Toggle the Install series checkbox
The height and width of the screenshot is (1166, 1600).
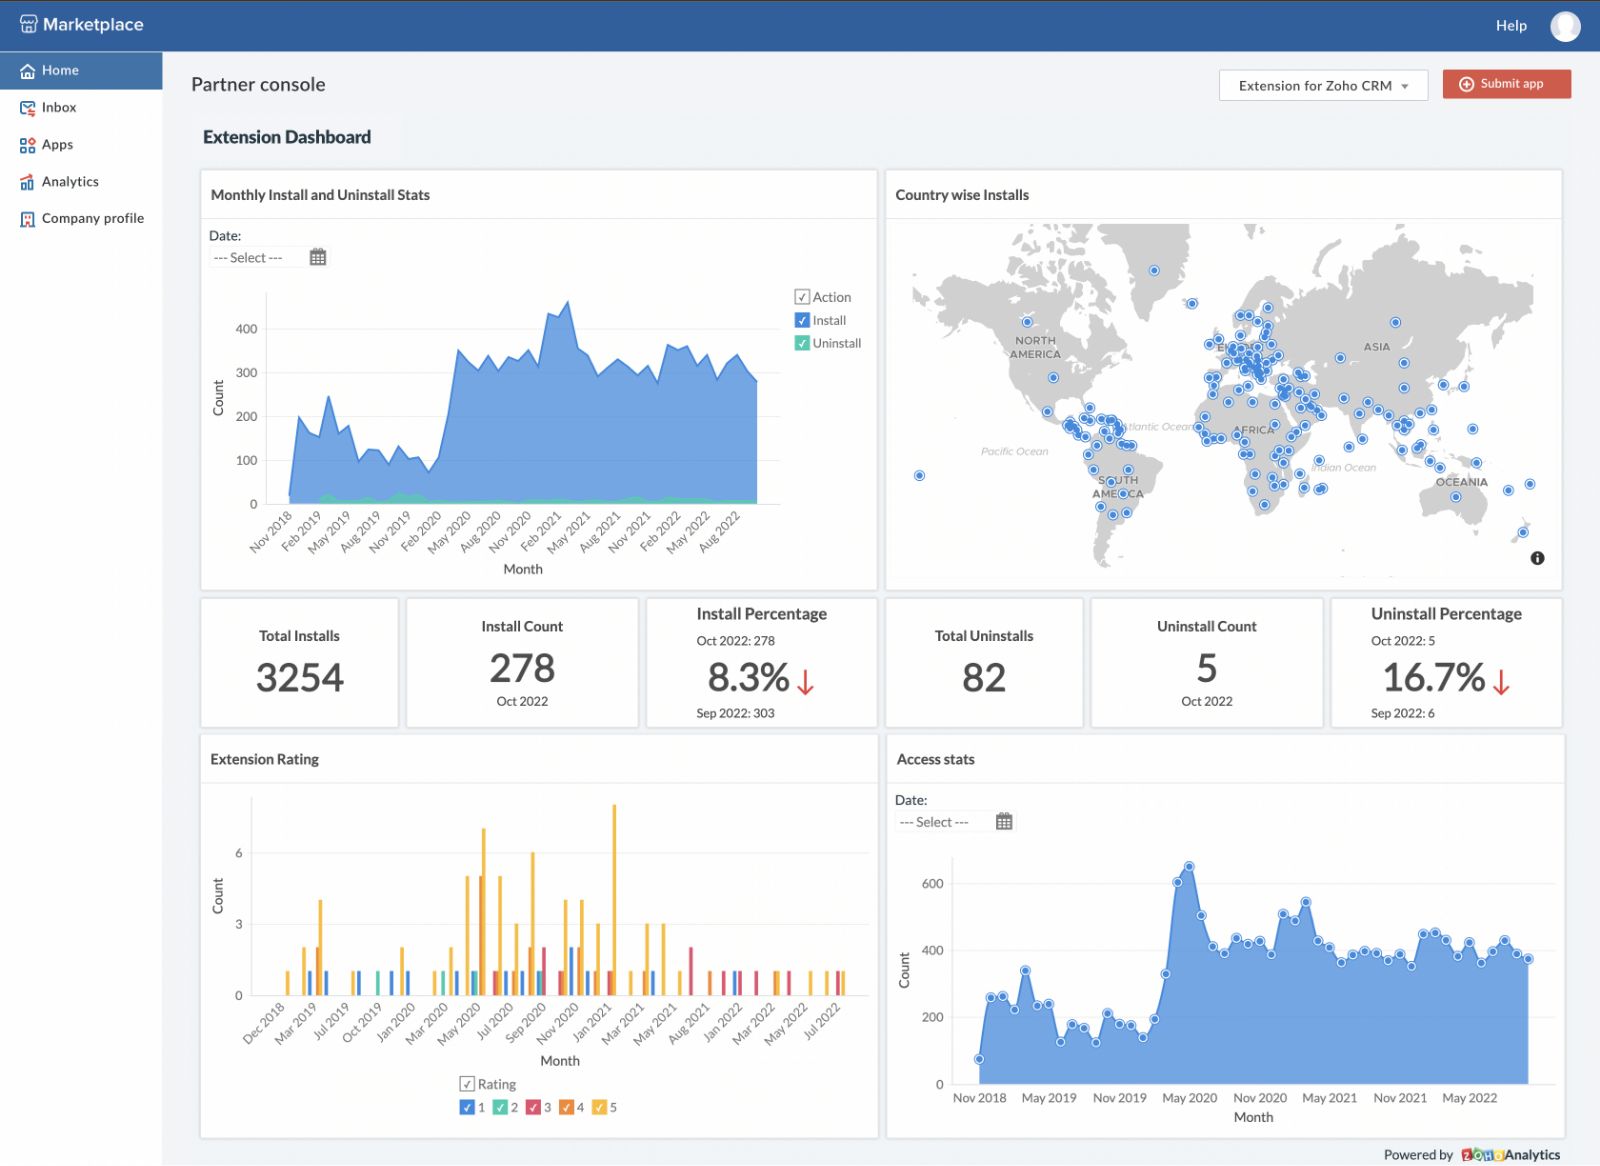(x=802, y=320)
